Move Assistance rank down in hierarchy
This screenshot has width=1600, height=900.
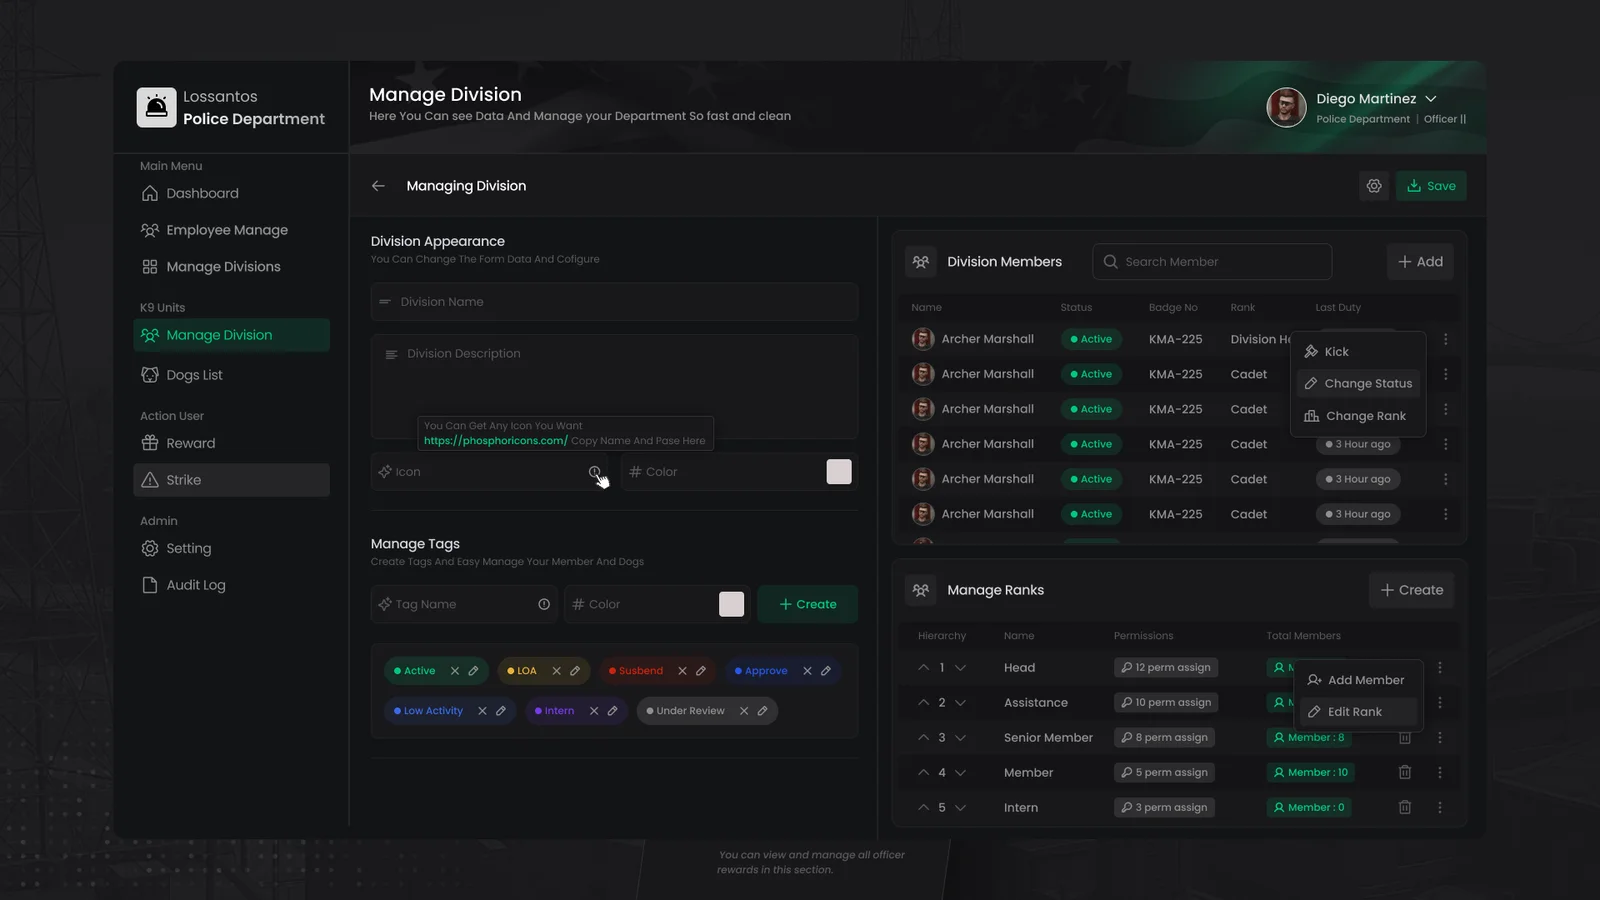960,702
